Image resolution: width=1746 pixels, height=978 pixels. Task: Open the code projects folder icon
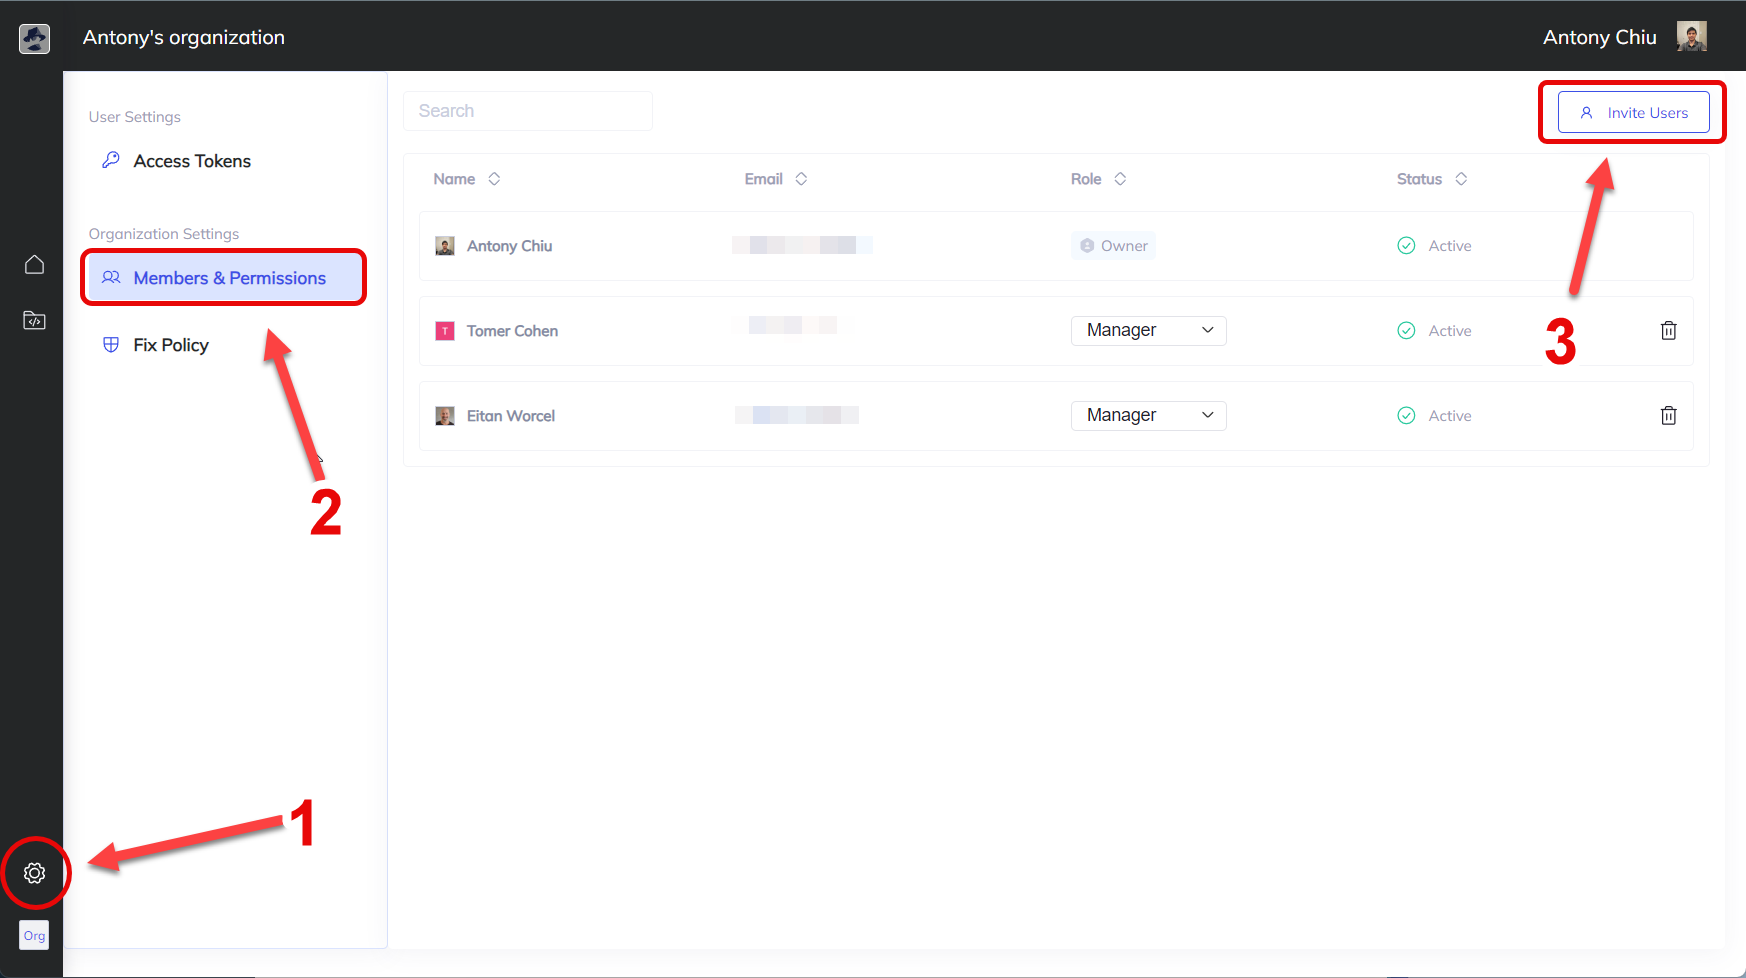[34, 320]
